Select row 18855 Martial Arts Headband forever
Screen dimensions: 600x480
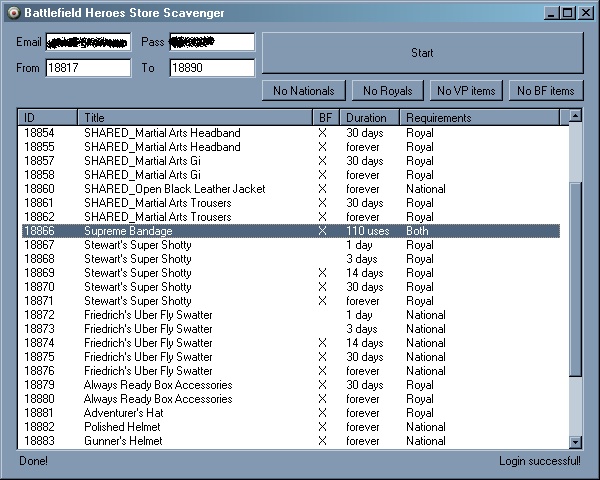click(291, 147)
